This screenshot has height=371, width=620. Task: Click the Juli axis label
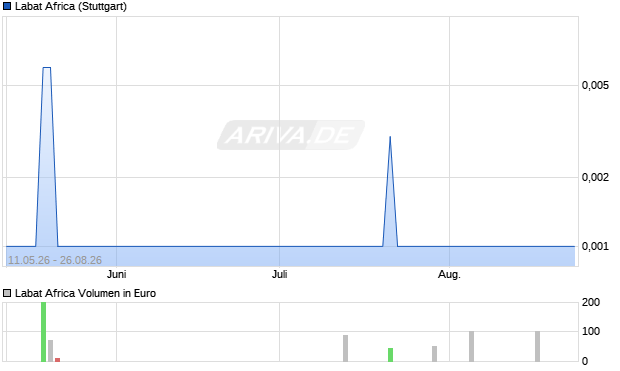pyautogui.click(x=280, y=274)
